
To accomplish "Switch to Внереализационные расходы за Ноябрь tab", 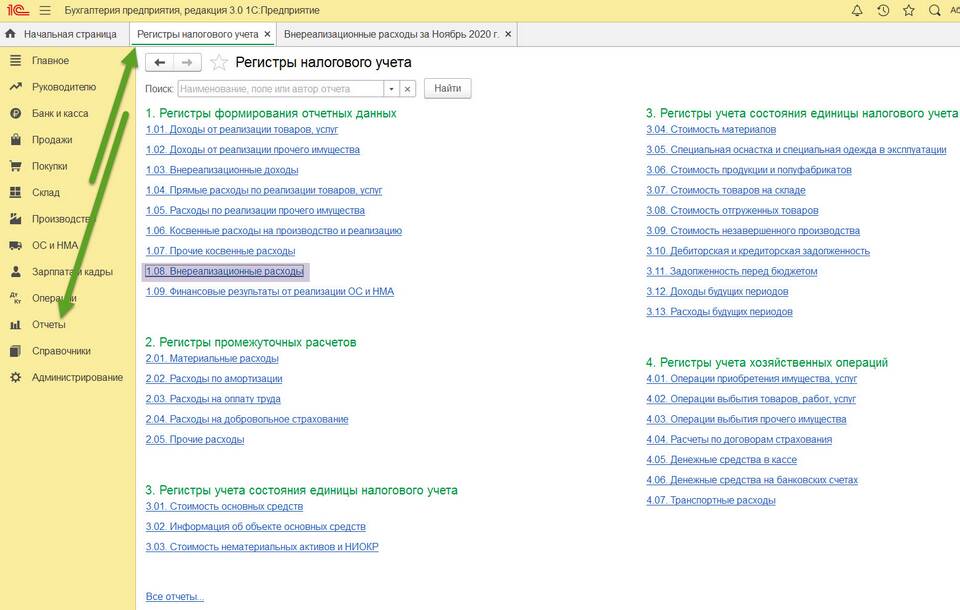I will (391, 34).
